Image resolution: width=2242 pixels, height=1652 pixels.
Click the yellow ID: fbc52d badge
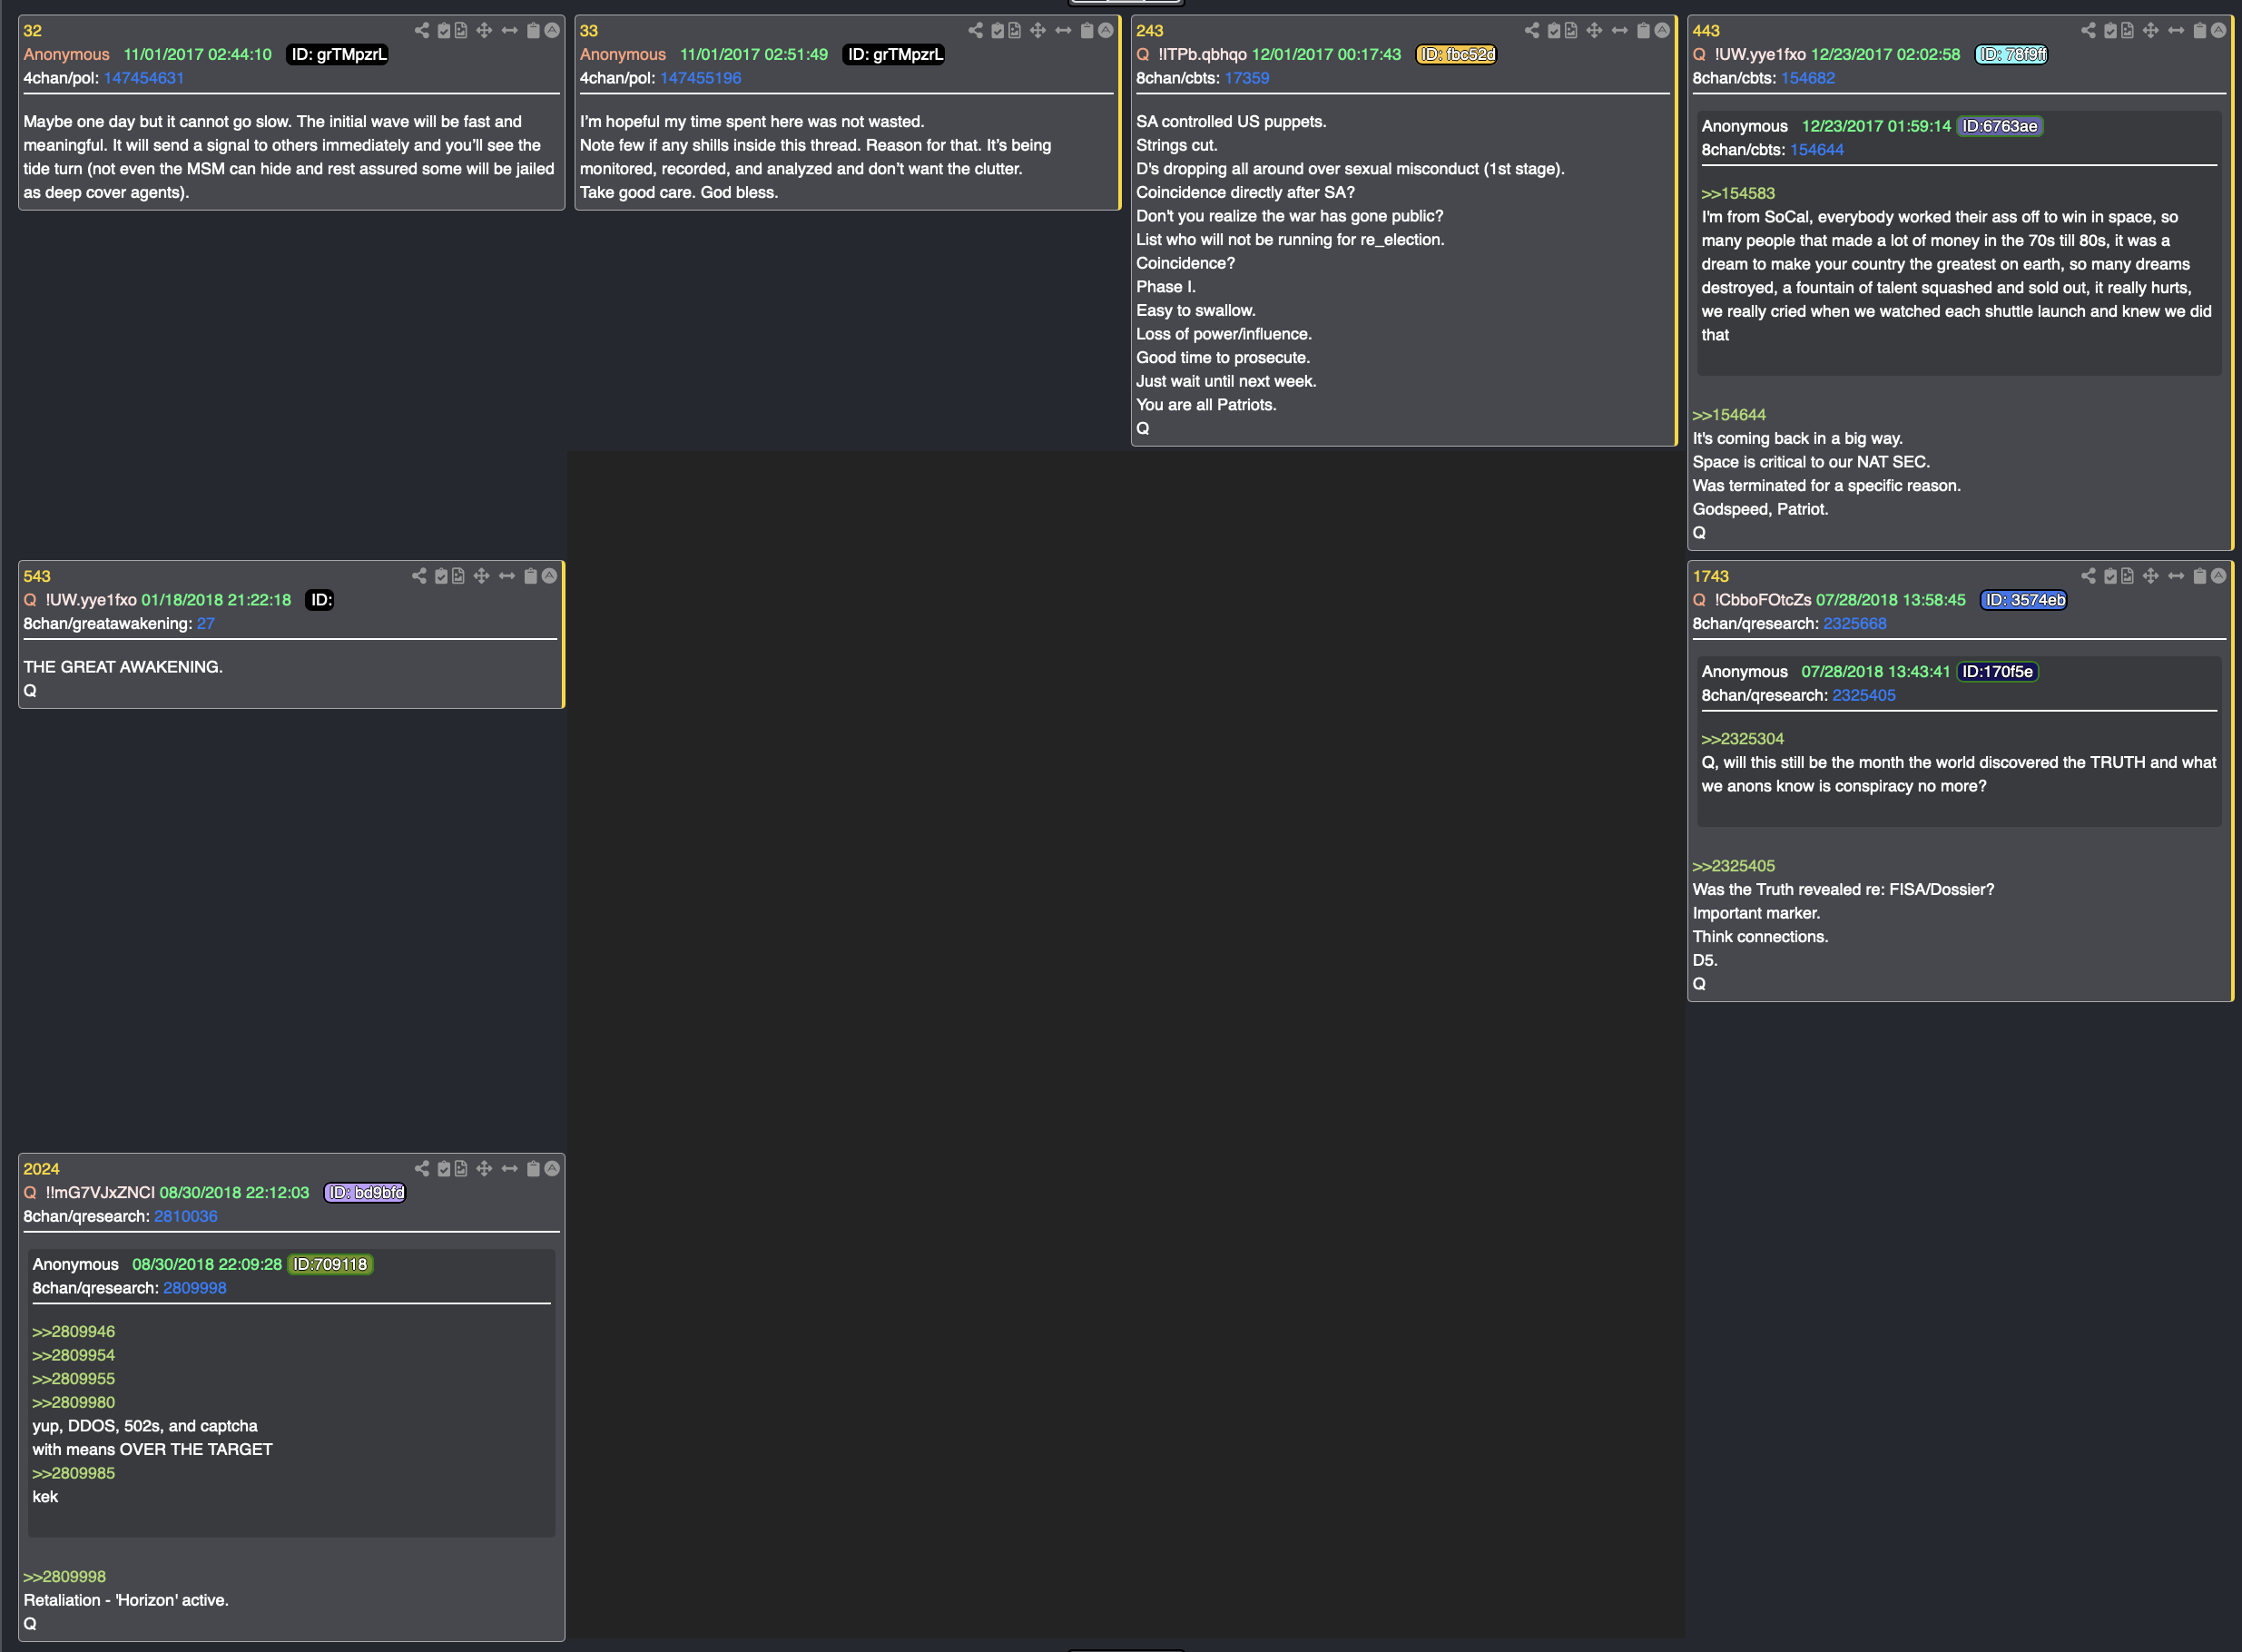[1456, 54]
